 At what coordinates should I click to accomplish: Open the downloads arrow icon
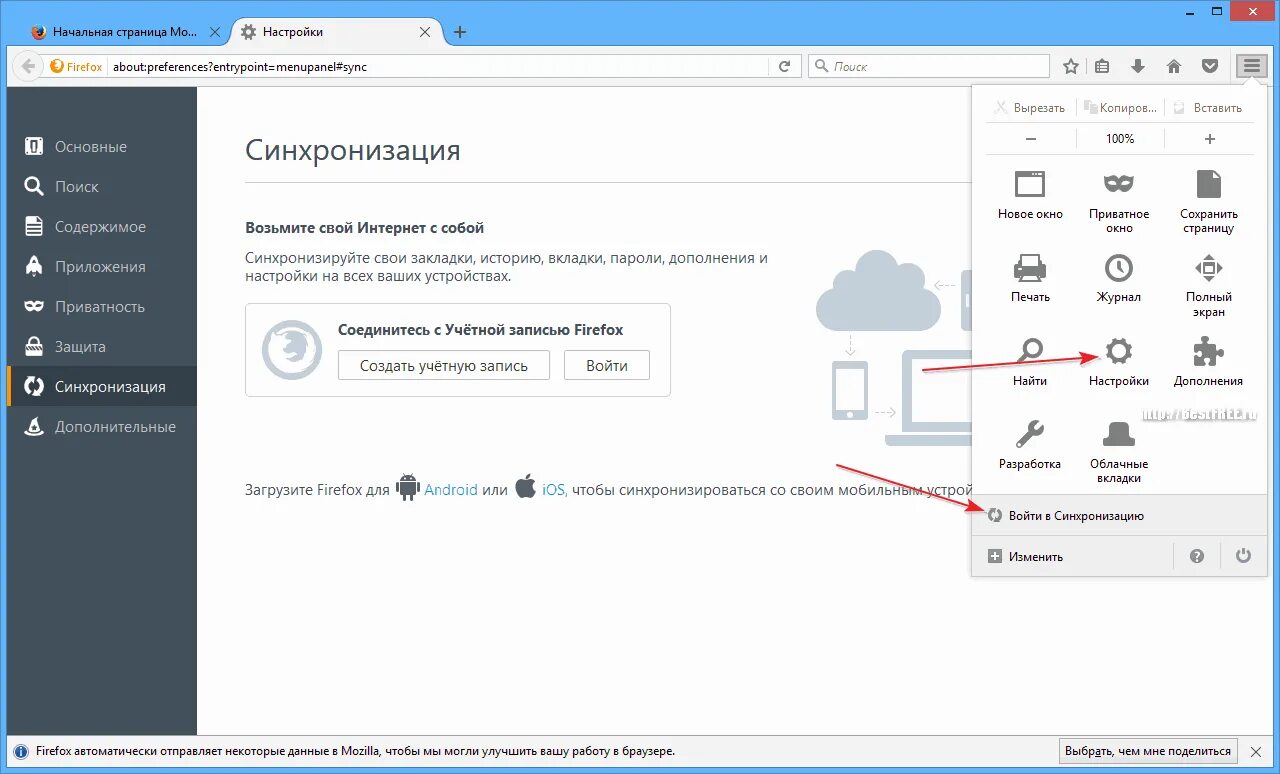pos(1138,66)
